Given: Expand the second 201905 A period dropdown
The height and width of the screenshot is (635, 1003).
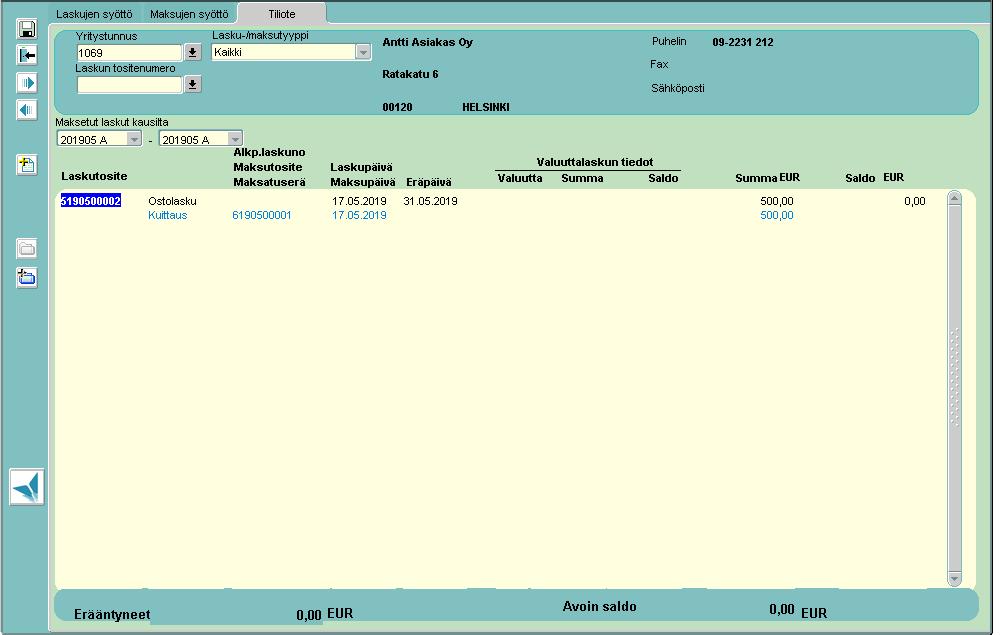Looking at the screenshot, I should pos(235,139).
